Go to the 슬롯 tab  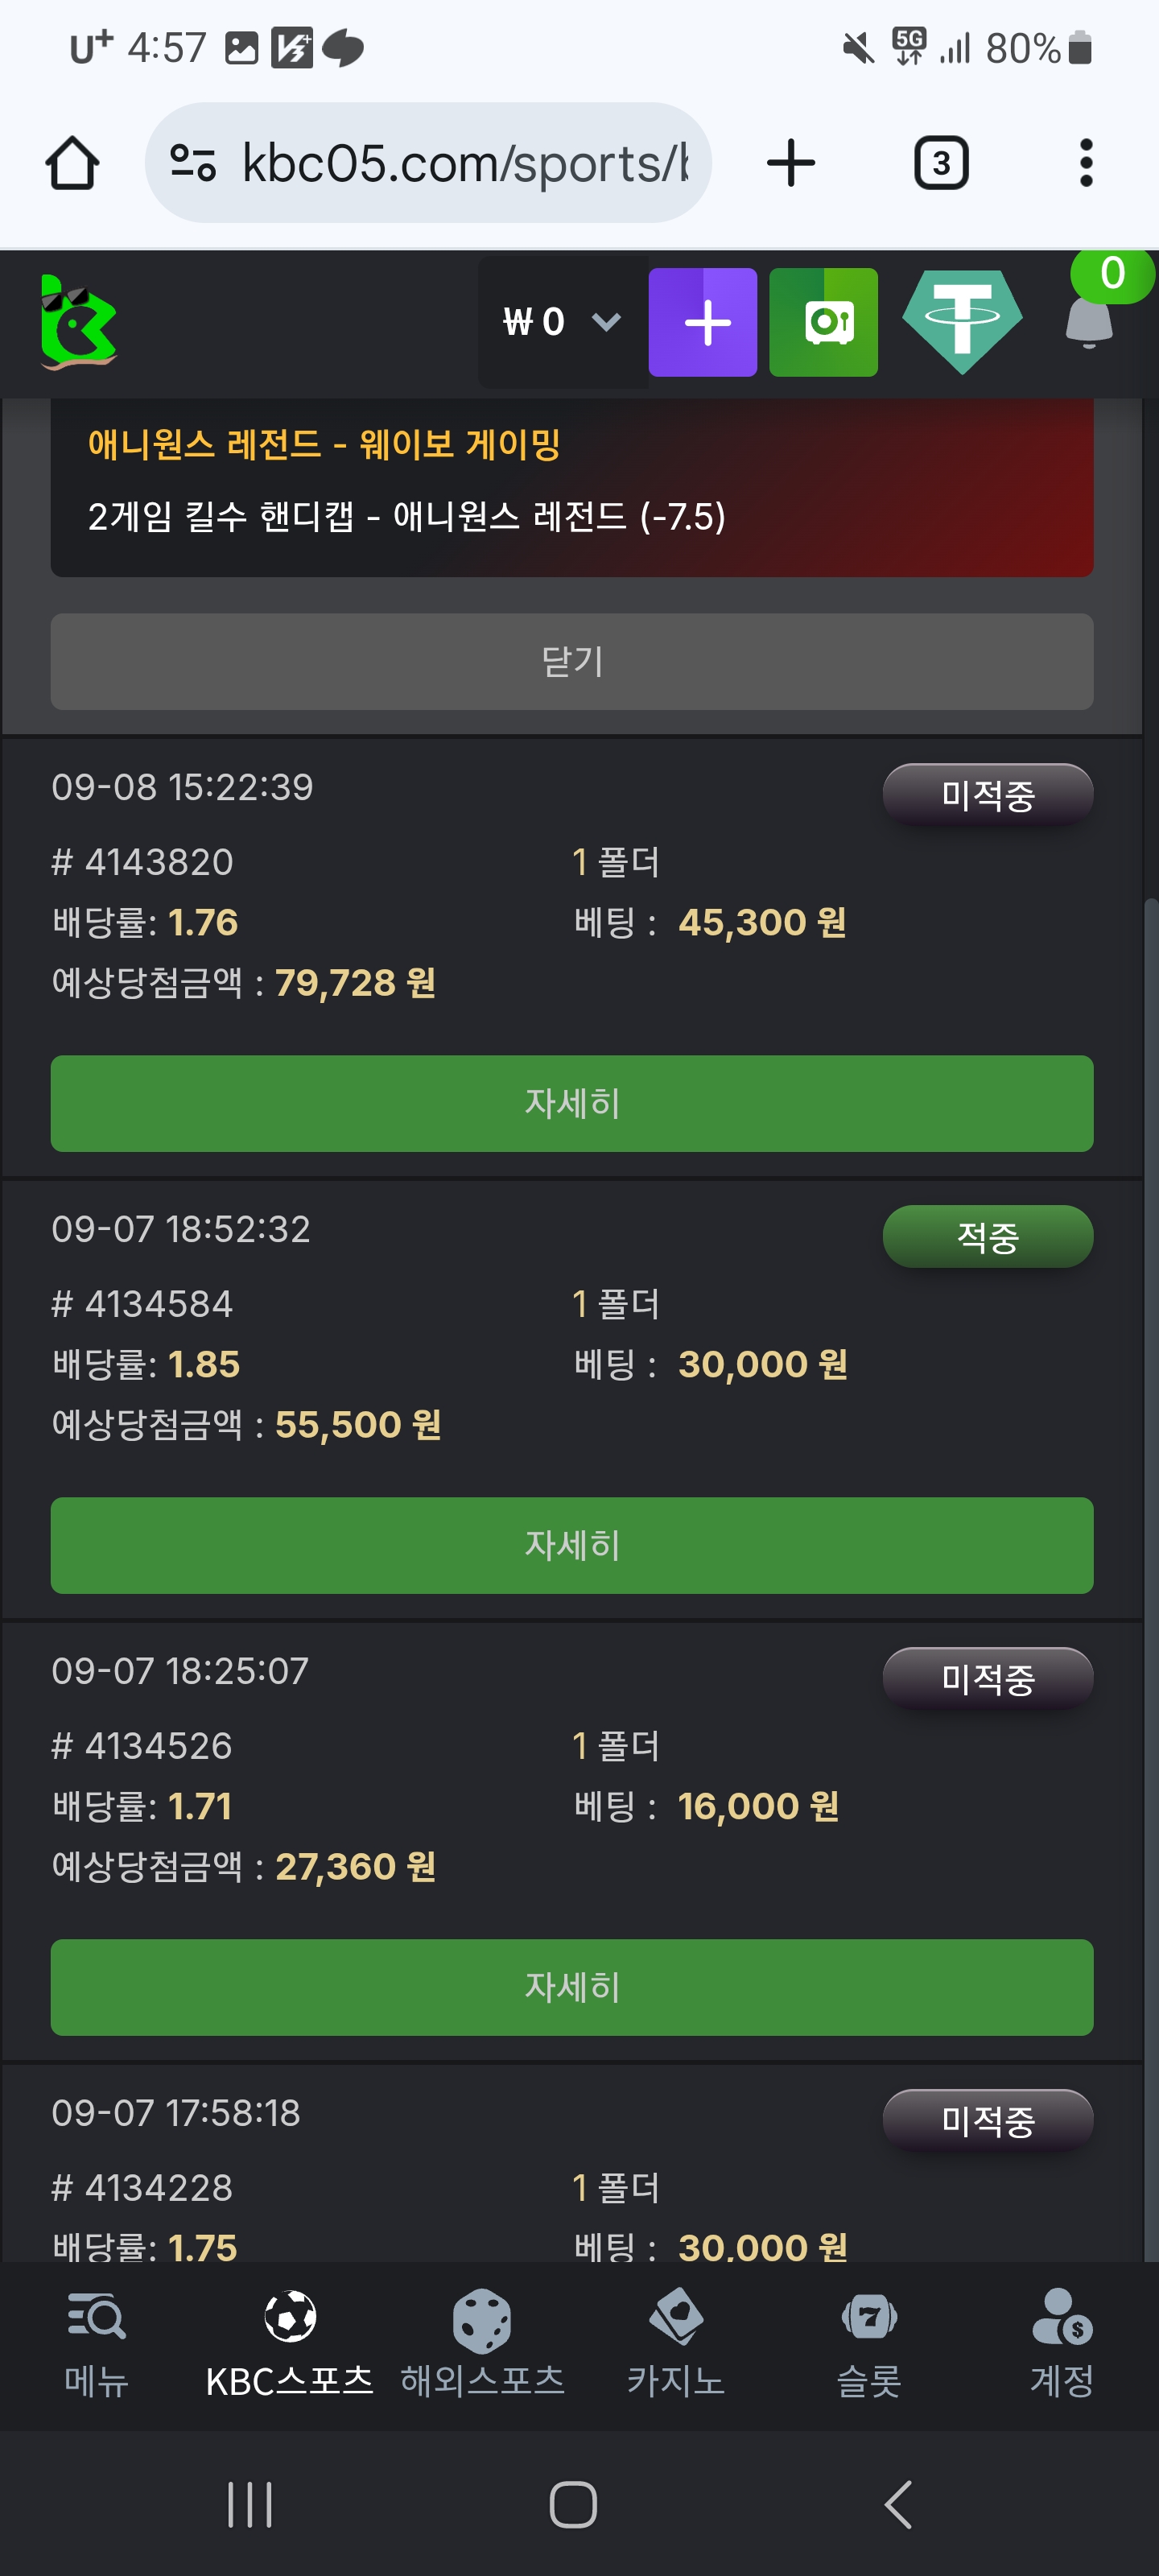pos(869,2343)
